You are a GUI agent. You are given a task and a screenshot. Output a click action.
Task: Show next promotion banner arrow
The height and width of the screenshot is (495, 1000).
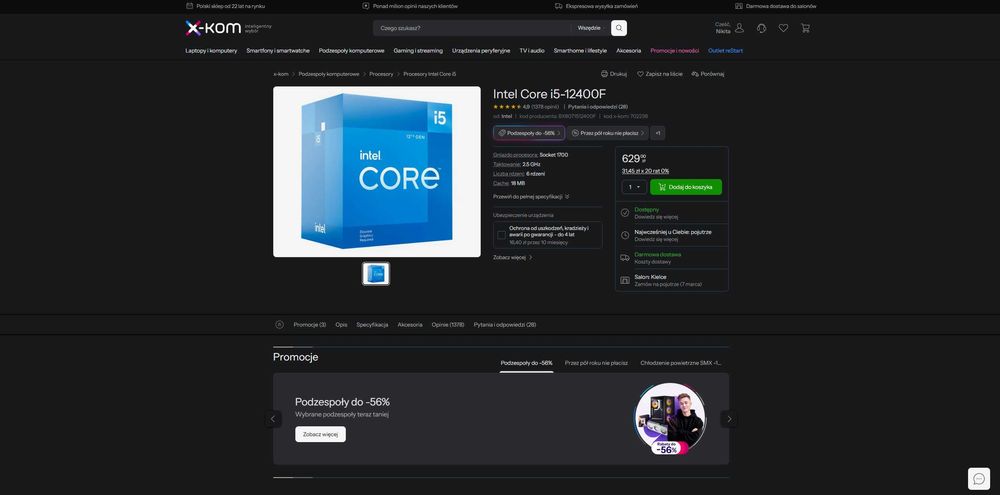click(x=729, y=419)
